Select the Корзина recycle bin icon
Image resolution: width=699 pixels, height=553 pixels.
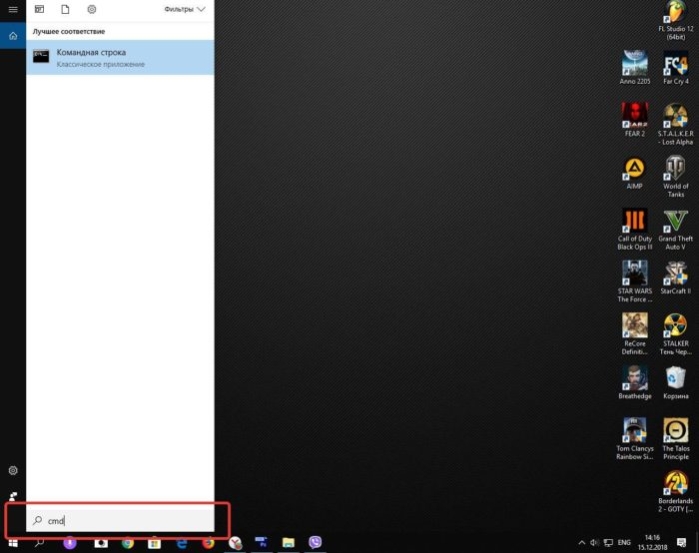pos(676,382)
